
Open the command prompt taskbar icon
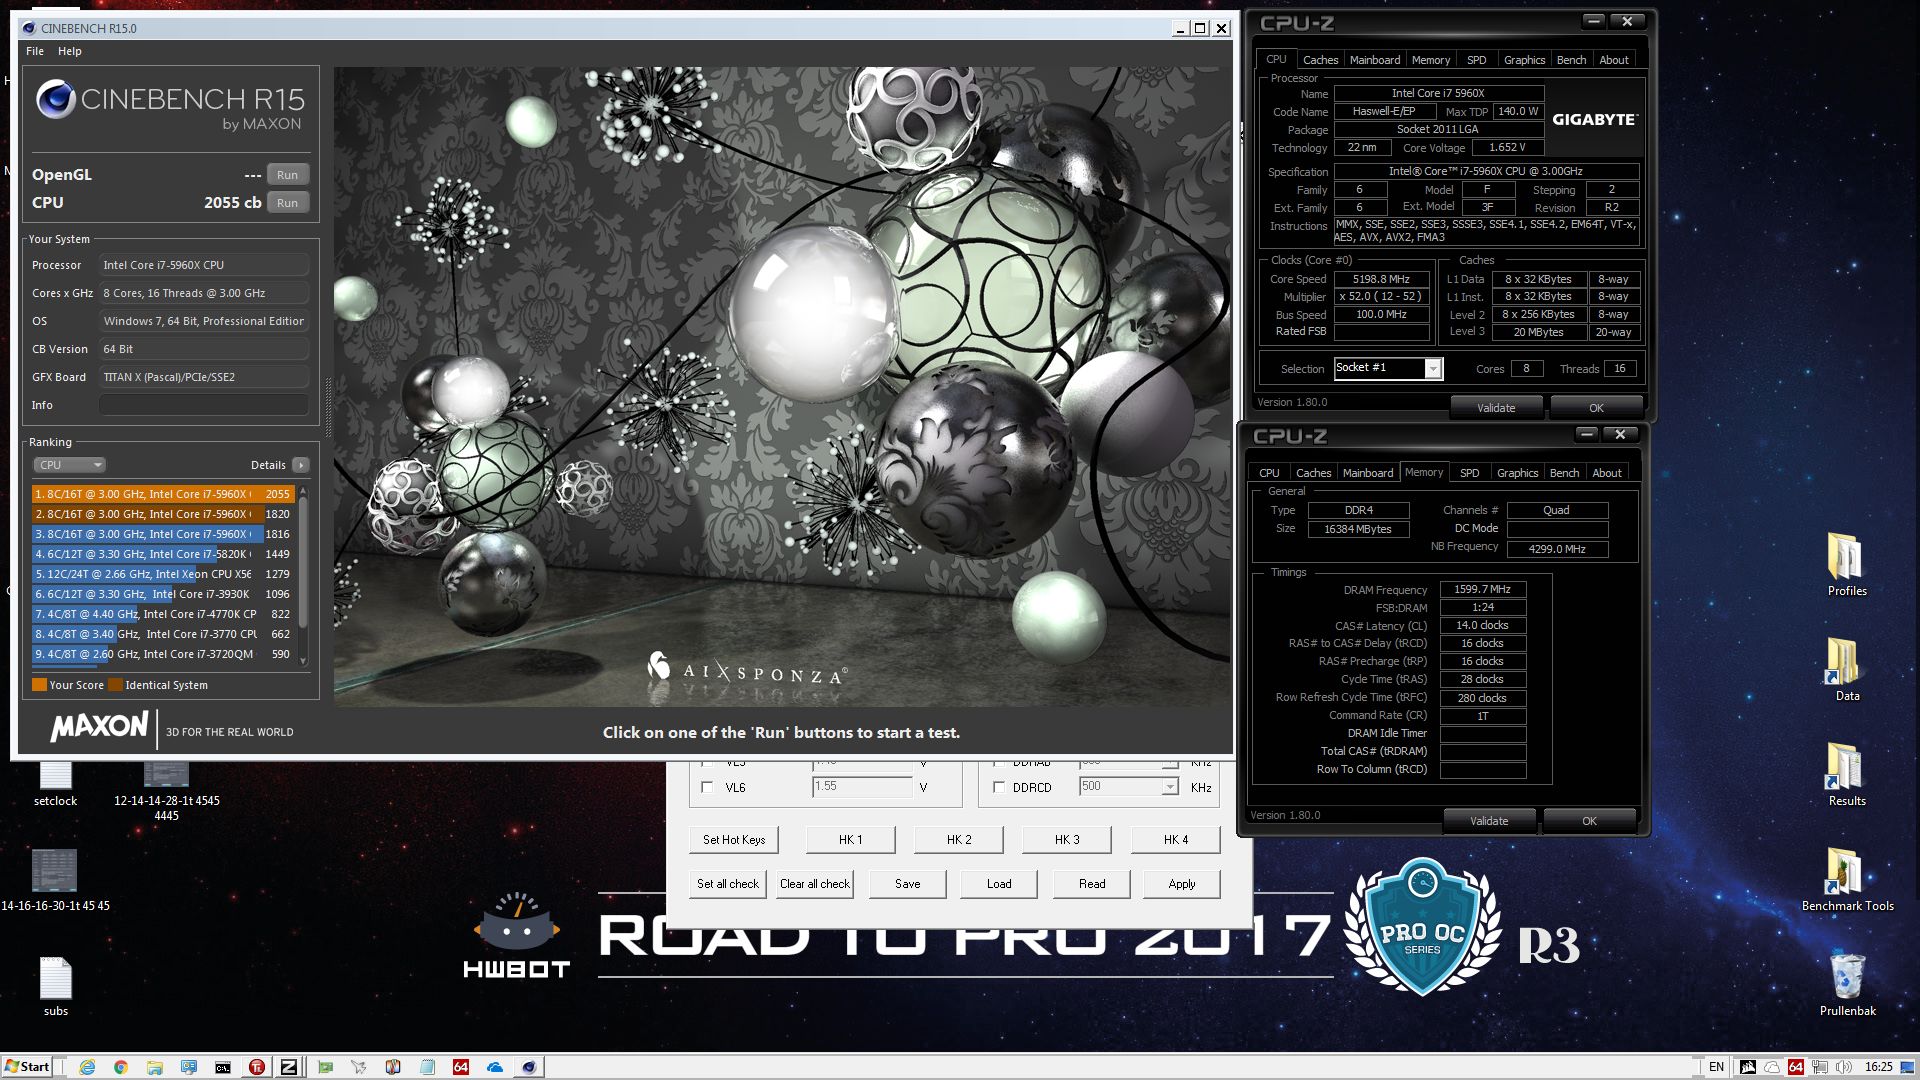(x=223, y=1067)
